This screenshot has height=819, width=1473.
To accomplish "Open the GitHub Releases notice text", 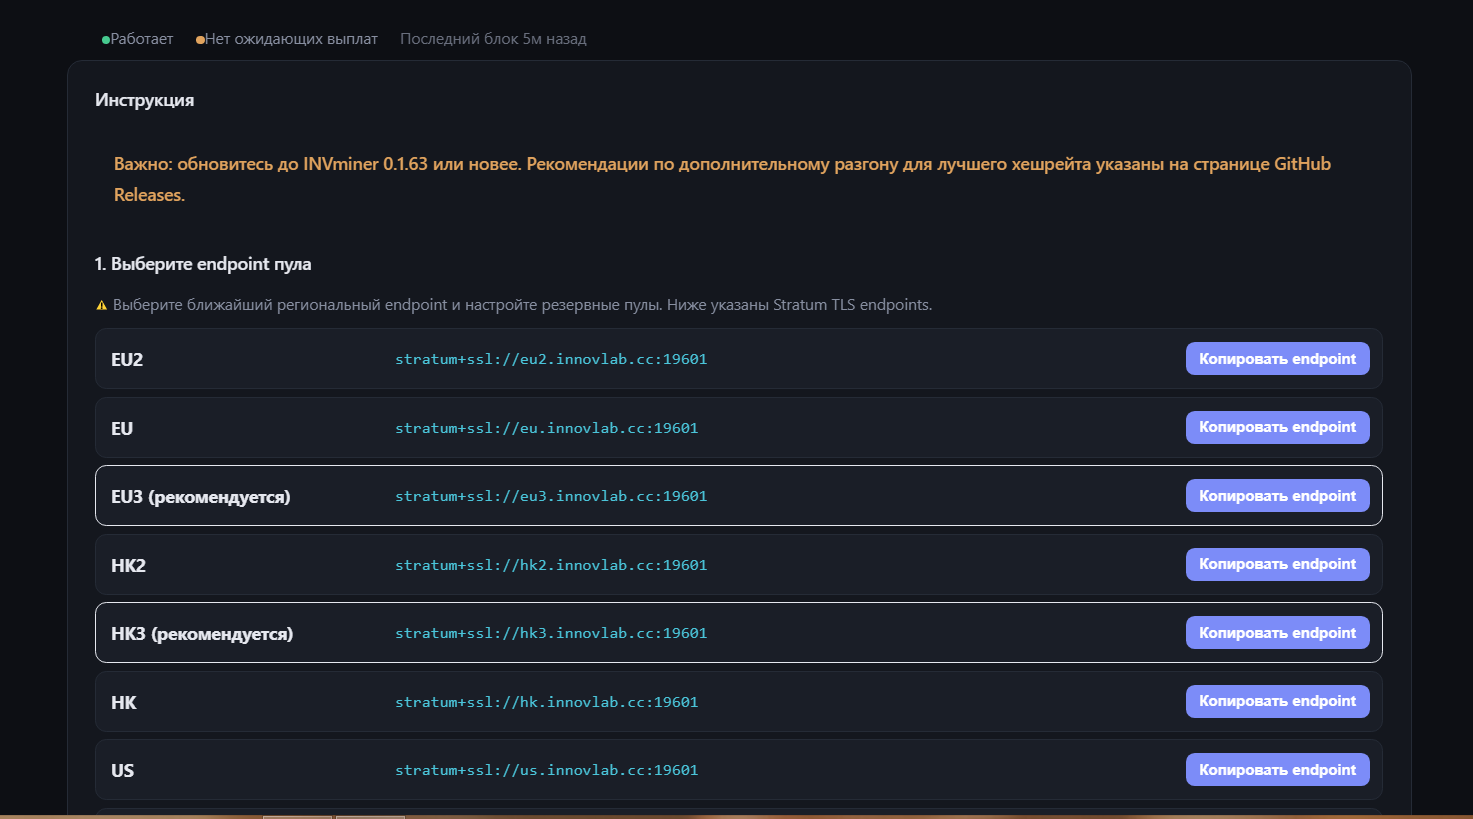I will point(722,179).
